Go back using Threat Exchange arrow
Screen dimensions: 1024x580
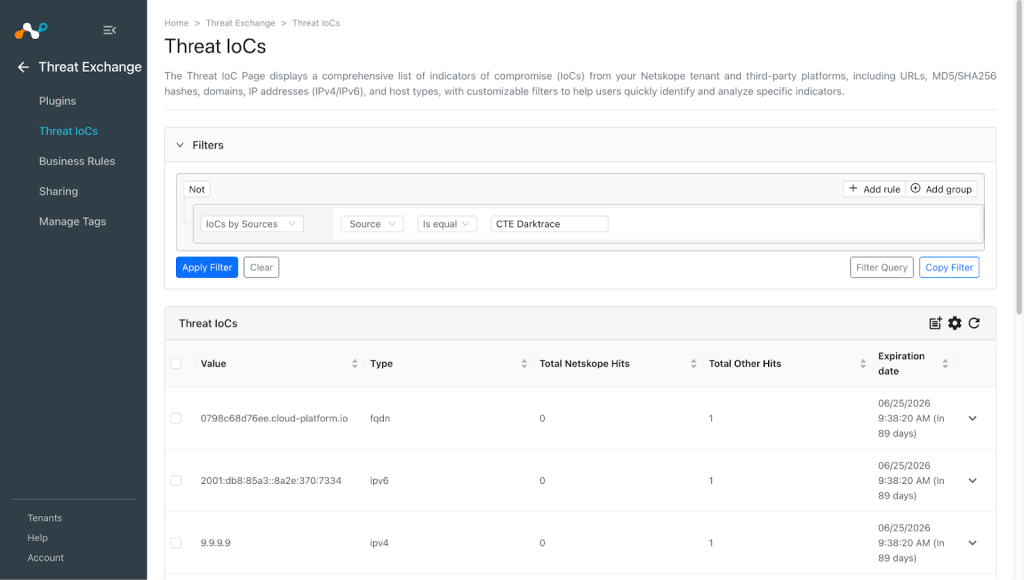(x=24, y=67)
